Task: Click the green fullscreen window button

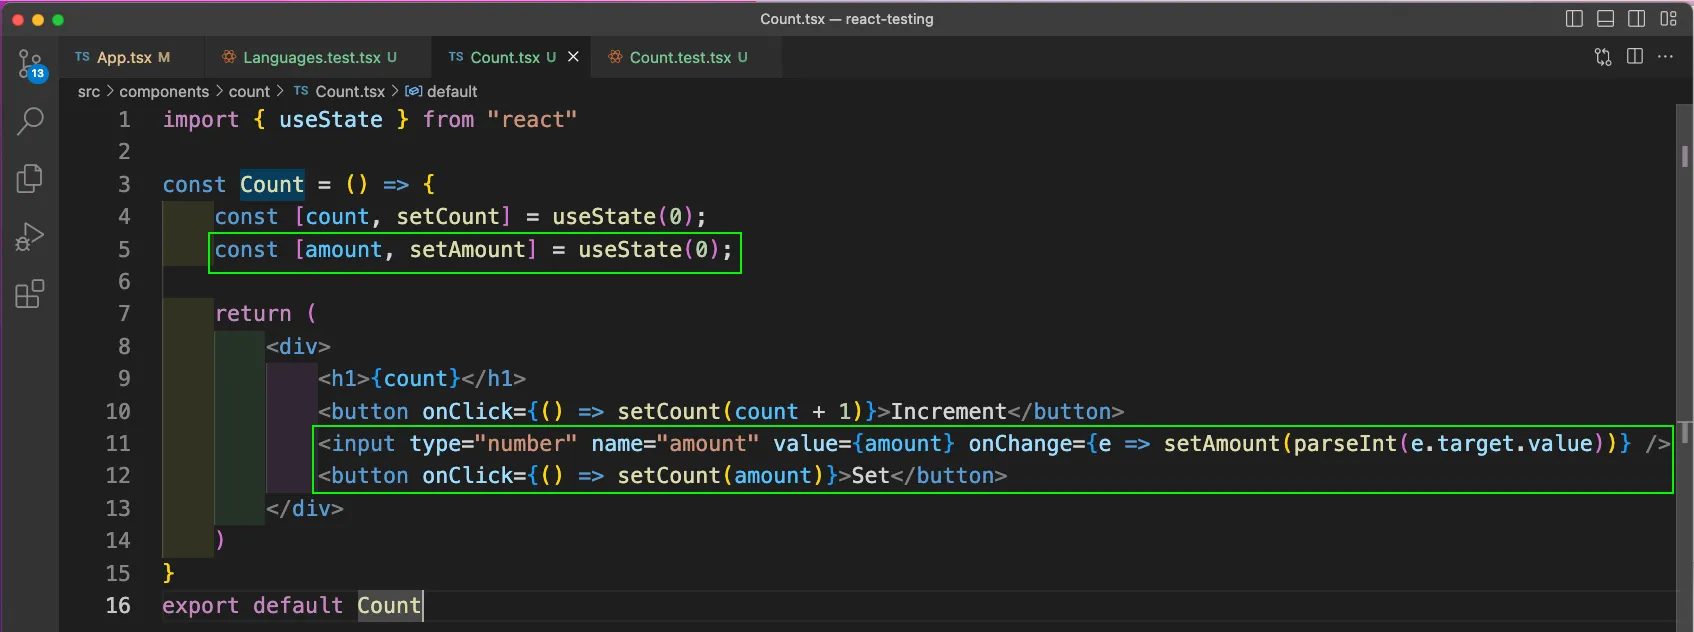Action: pos(58,19)
